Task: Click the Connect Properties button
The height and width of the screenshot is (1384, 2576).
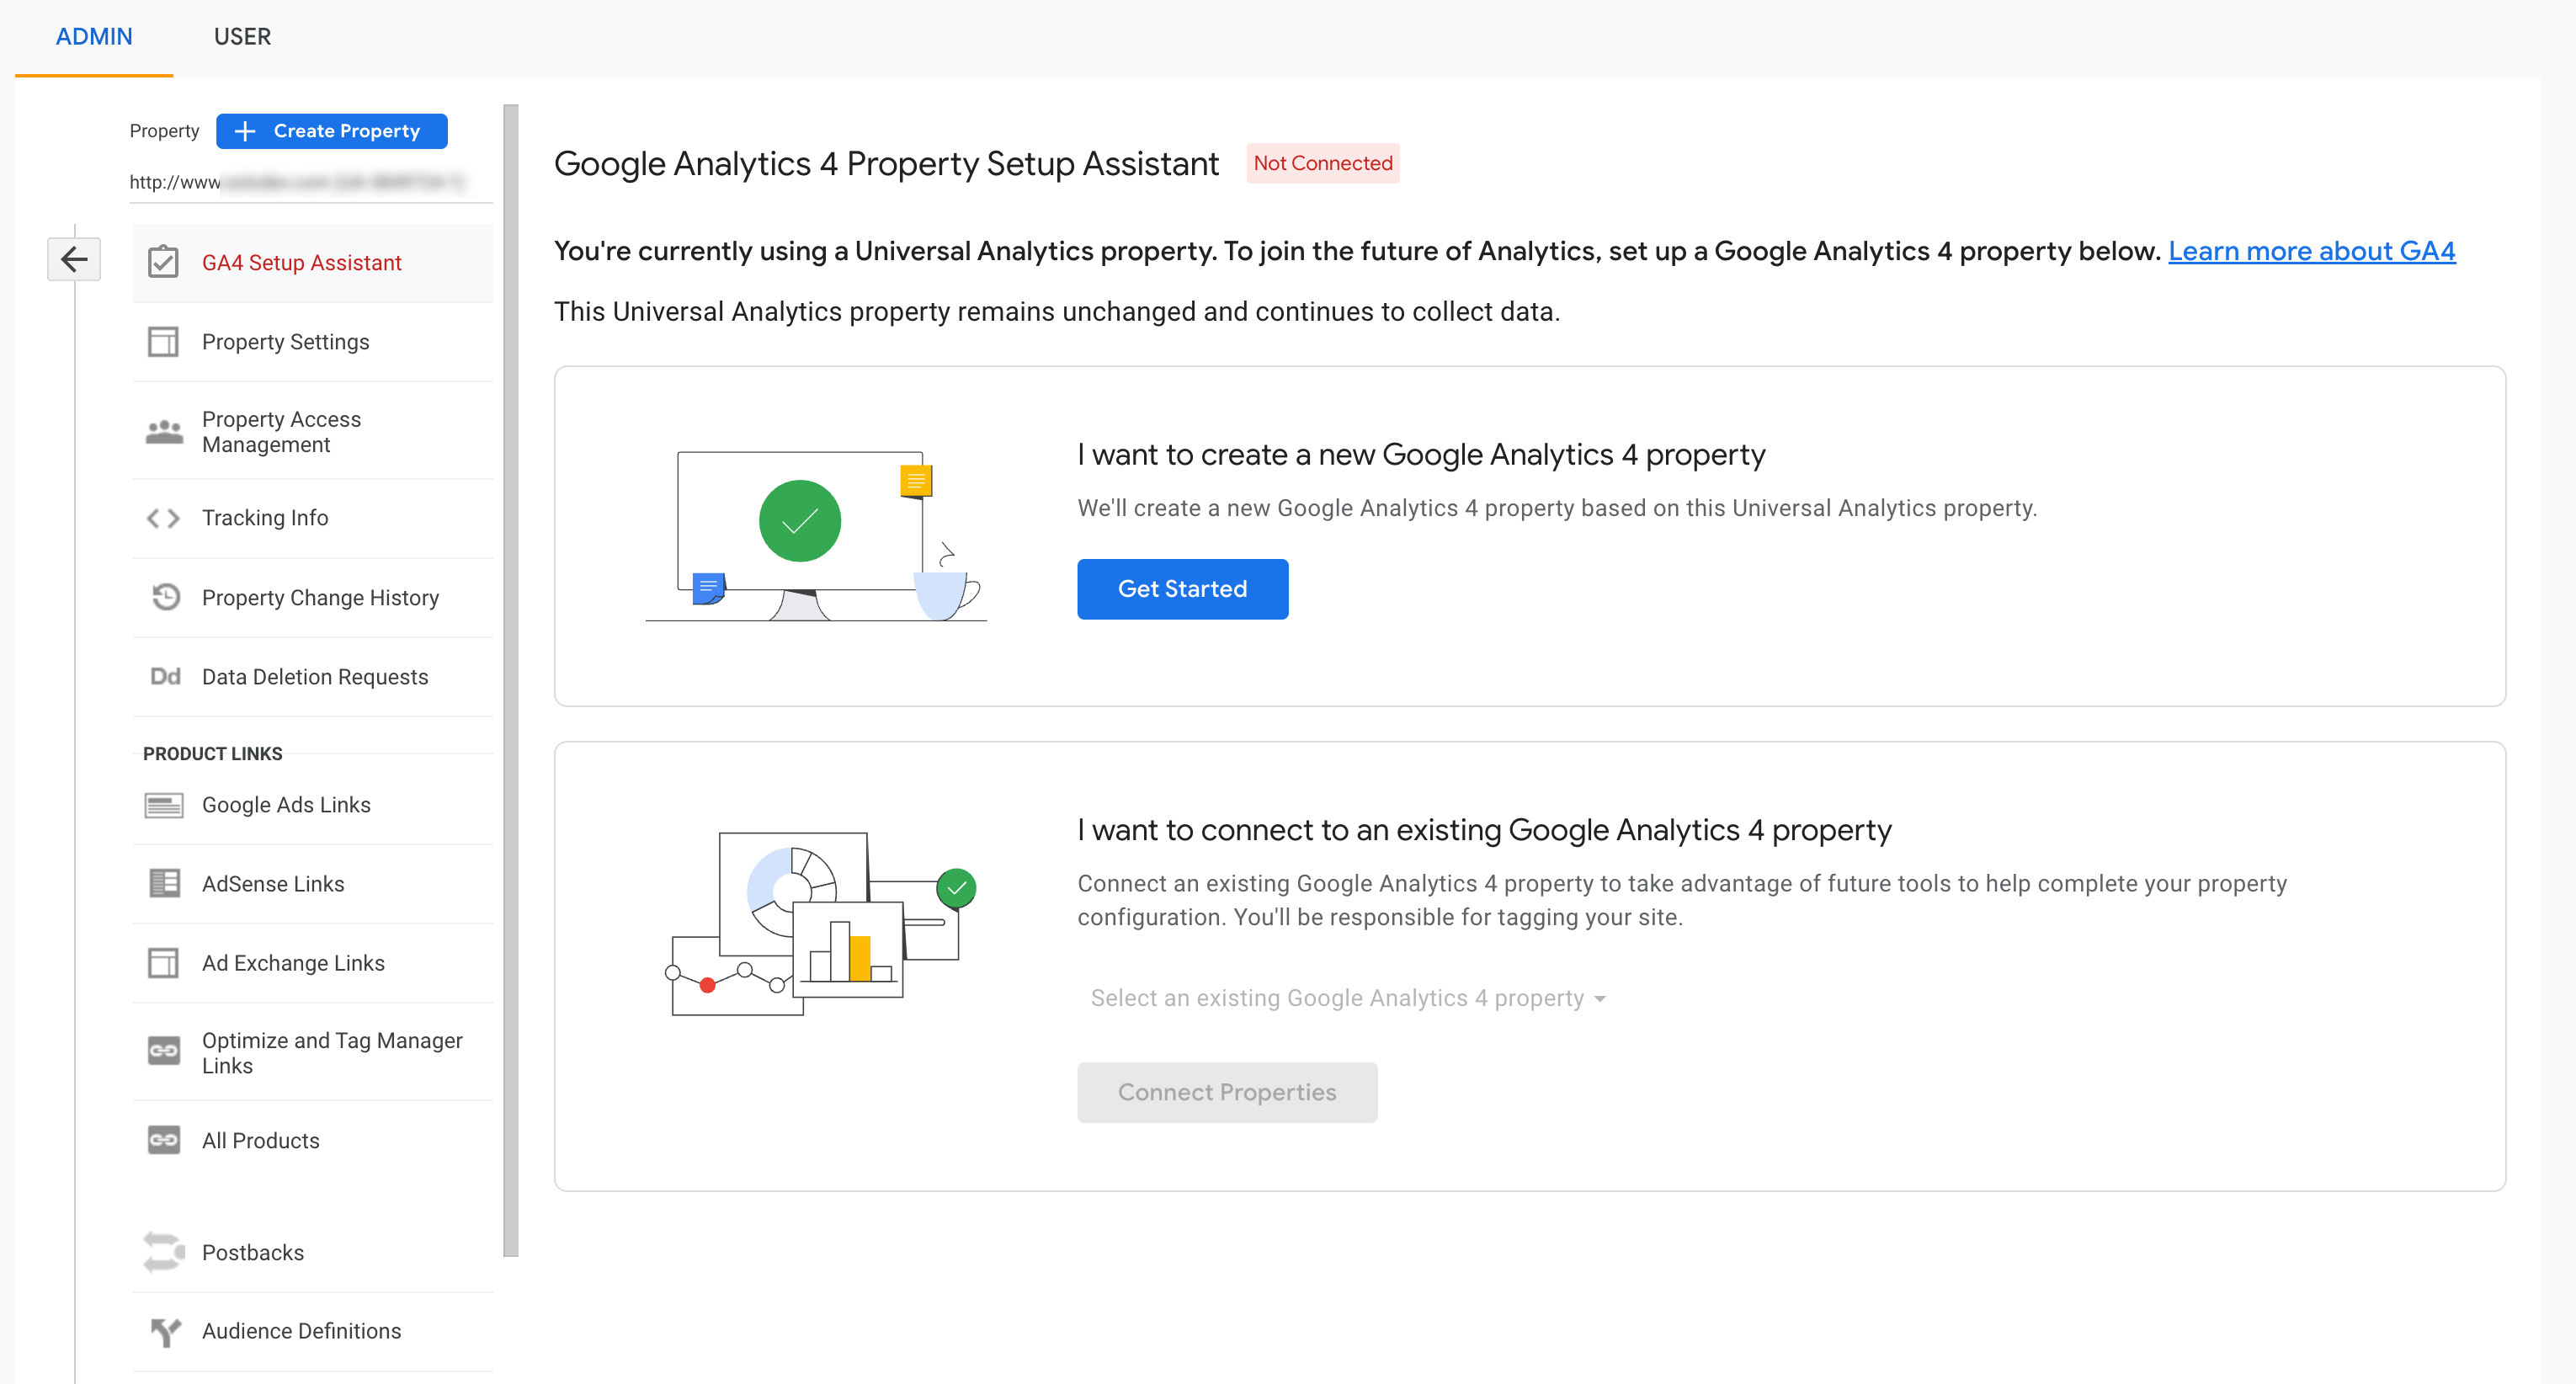Action: click(x=1227, y=1092)
